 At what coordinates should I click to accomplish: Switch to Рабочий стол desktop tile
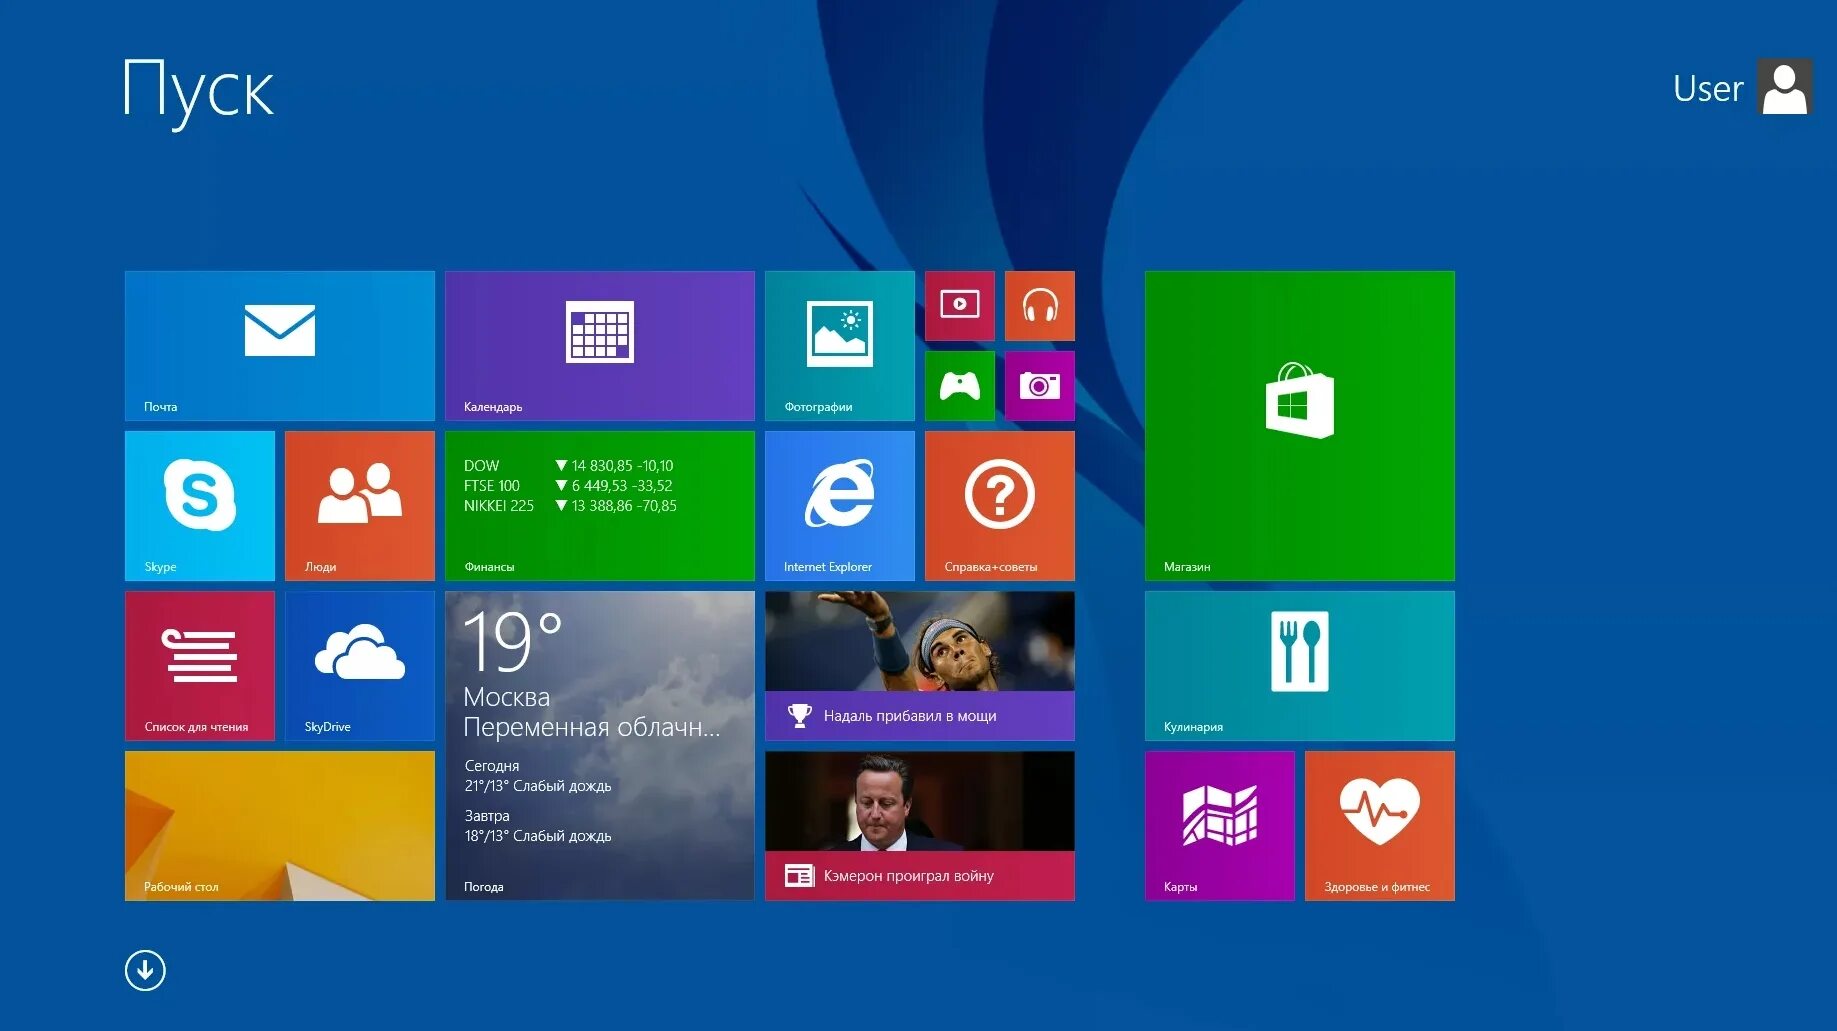tap(280, 825)
